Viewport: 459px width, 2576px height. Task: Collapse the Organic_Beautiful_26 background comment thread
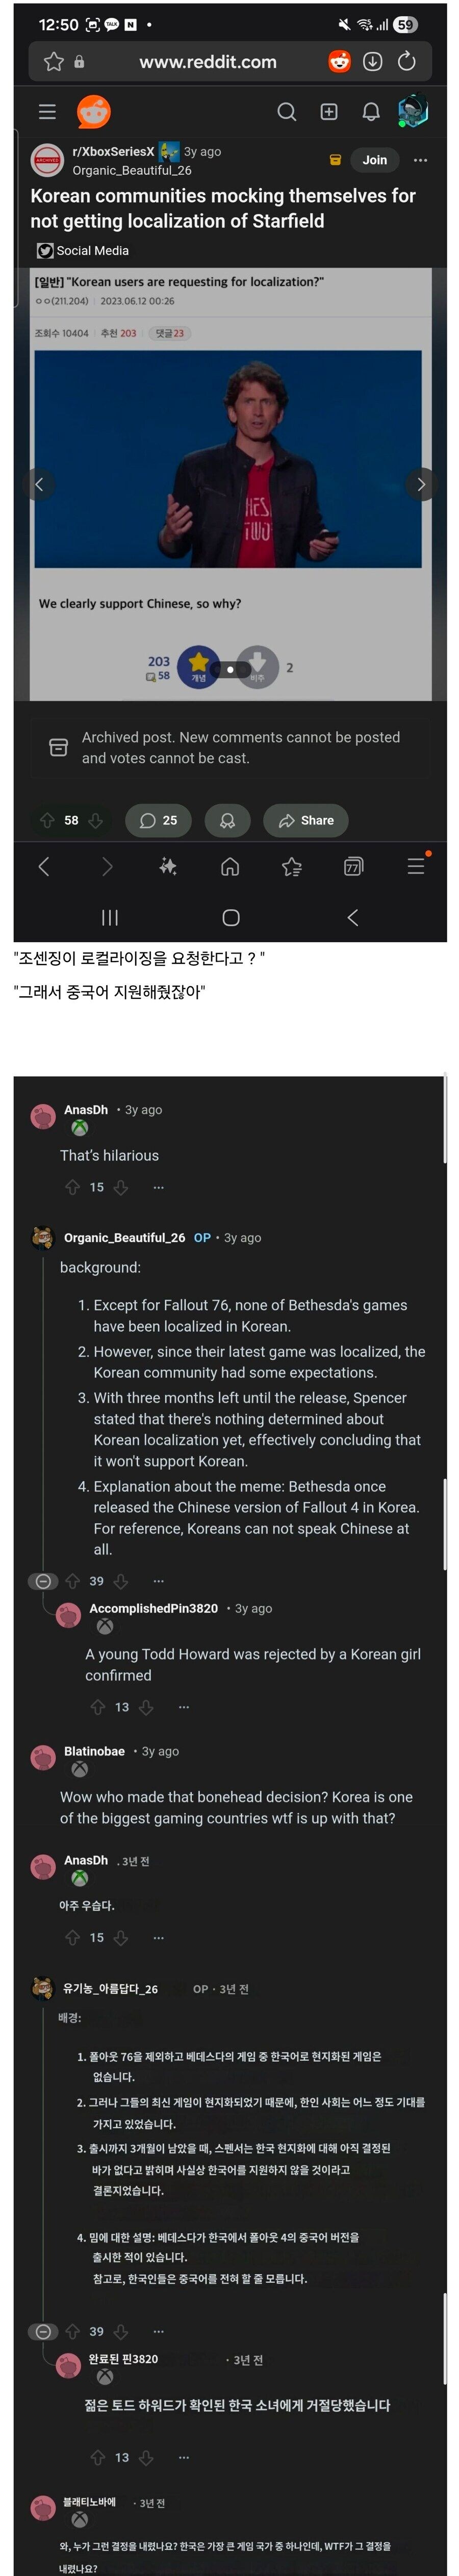point(43,1581)
